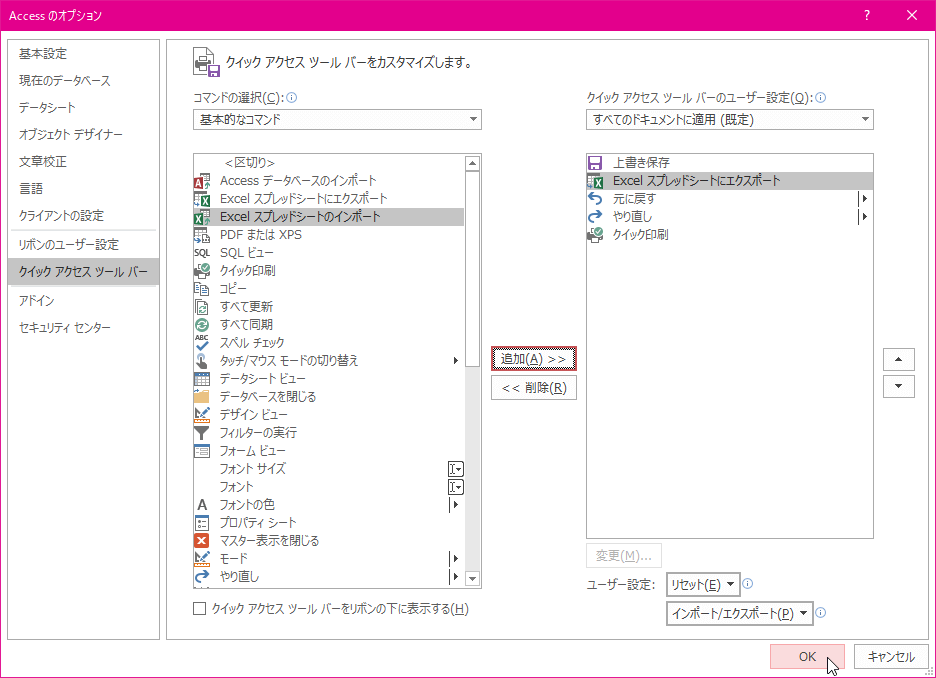Click the dialog help question mark
The width and height of the screenshot is (936, 678).
coord(867,16)
